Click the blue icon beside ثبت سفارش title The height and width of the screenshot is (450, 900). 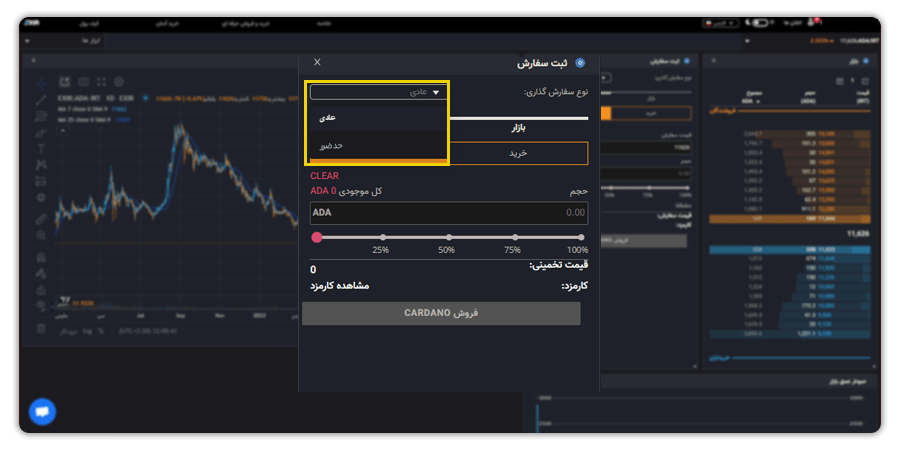580,63
